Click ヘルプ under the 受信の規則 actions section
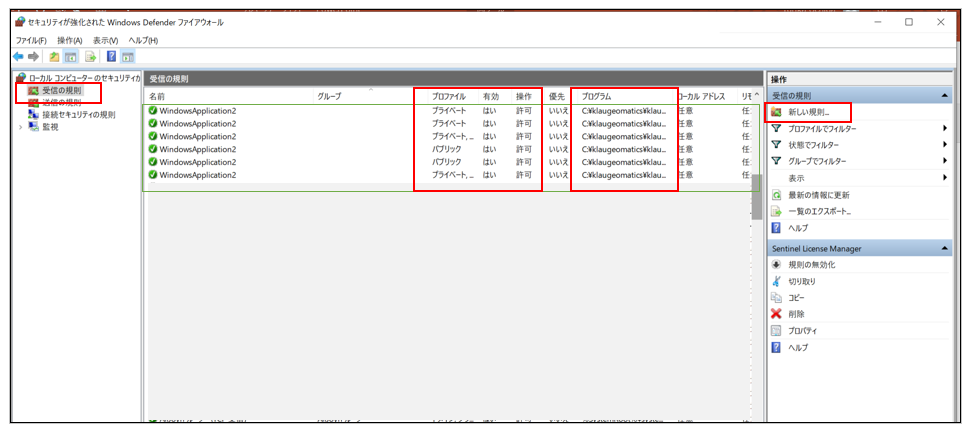This screenshot has width=973, height=434. pyautogui.click(x=798, y=228)
